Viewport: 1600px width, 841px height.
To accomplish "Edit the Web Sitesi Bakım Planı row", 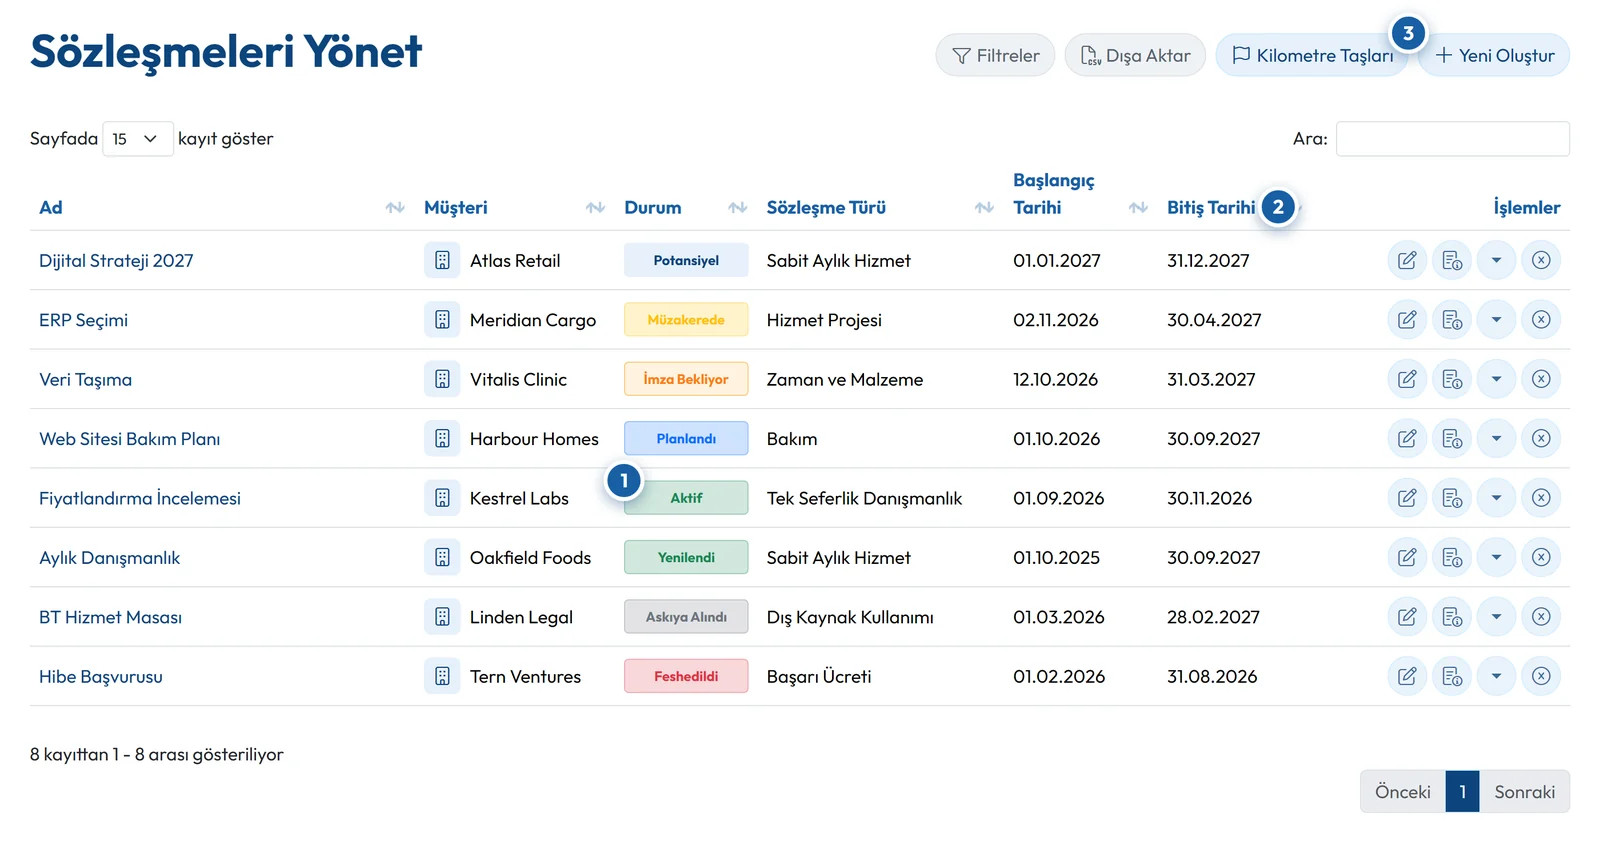I will pos(1407,438).
